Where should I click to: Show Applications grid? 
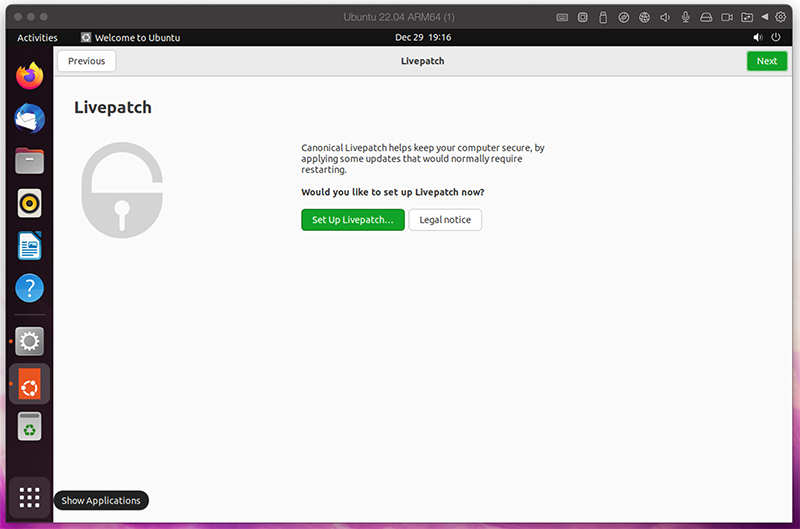tap(30, 497)
